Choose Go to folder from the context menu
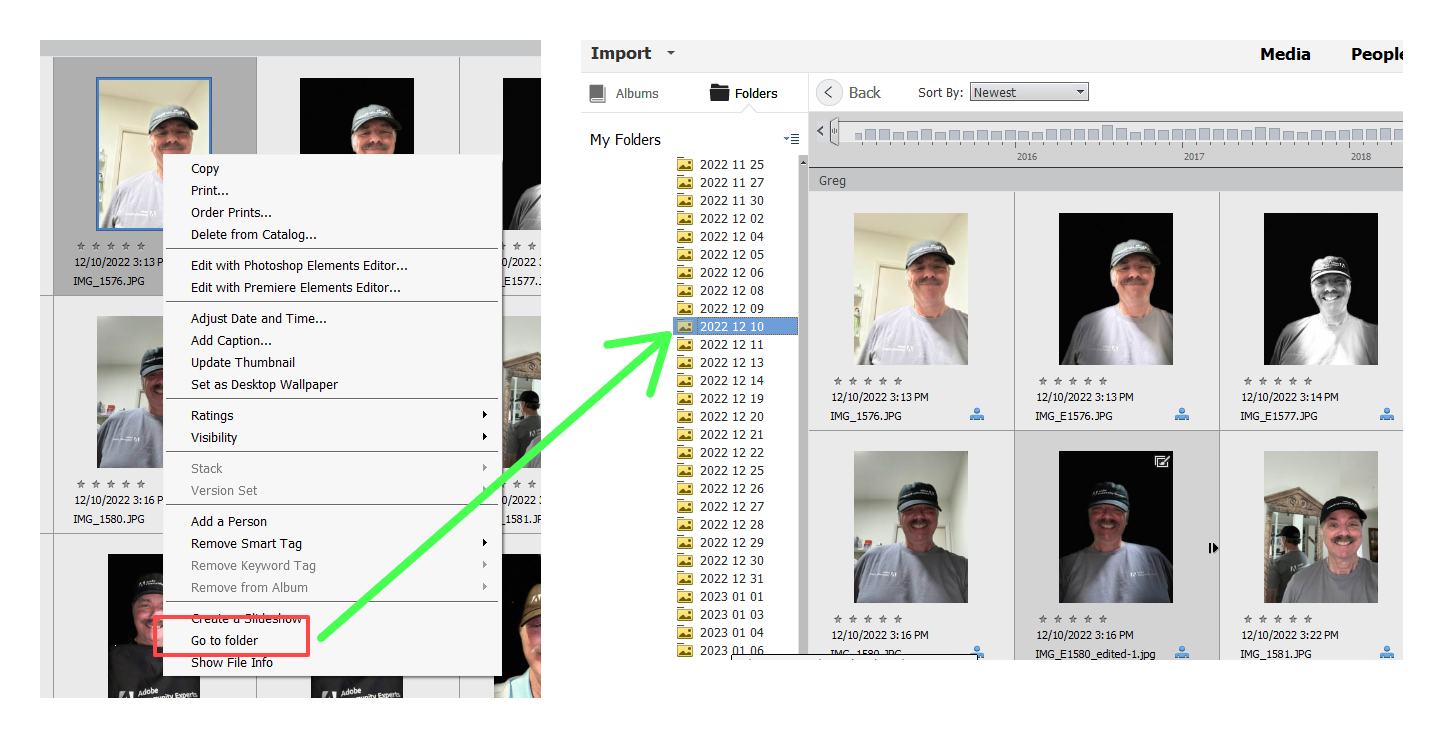 tap(226, 638)
